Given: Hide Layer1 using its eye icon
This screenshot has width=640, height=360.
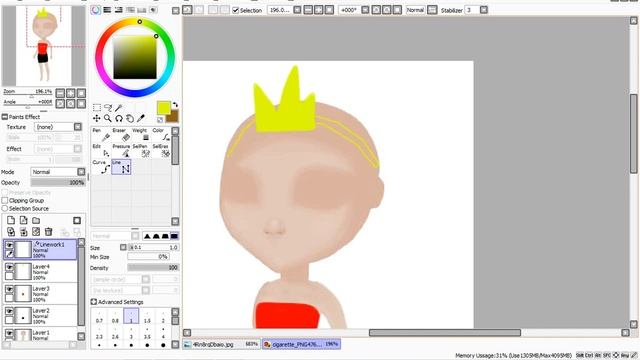Looking at the screenshot, I should pos(9,333).
